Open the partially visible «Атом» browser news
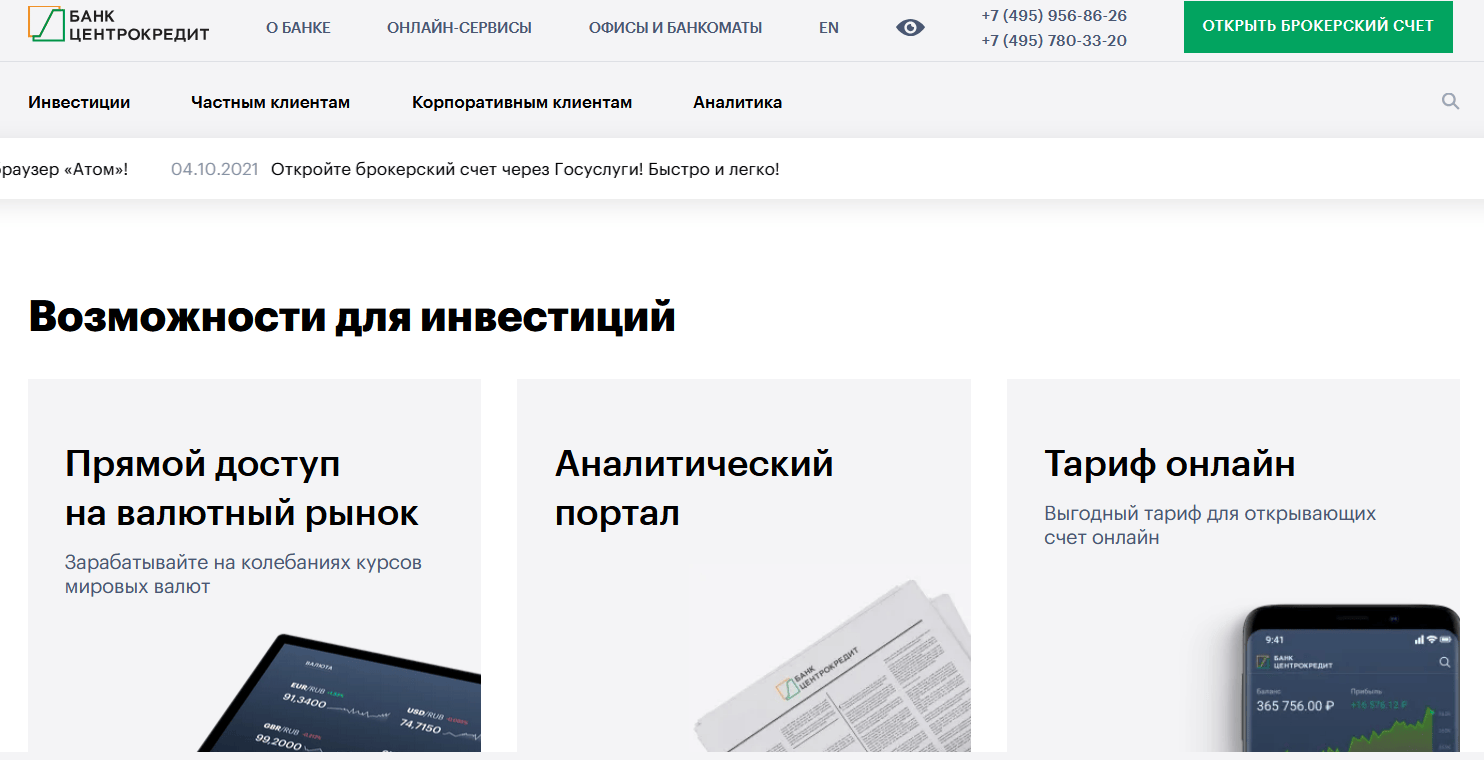Viewport: 1484px width, 760px height. (64, 169)
